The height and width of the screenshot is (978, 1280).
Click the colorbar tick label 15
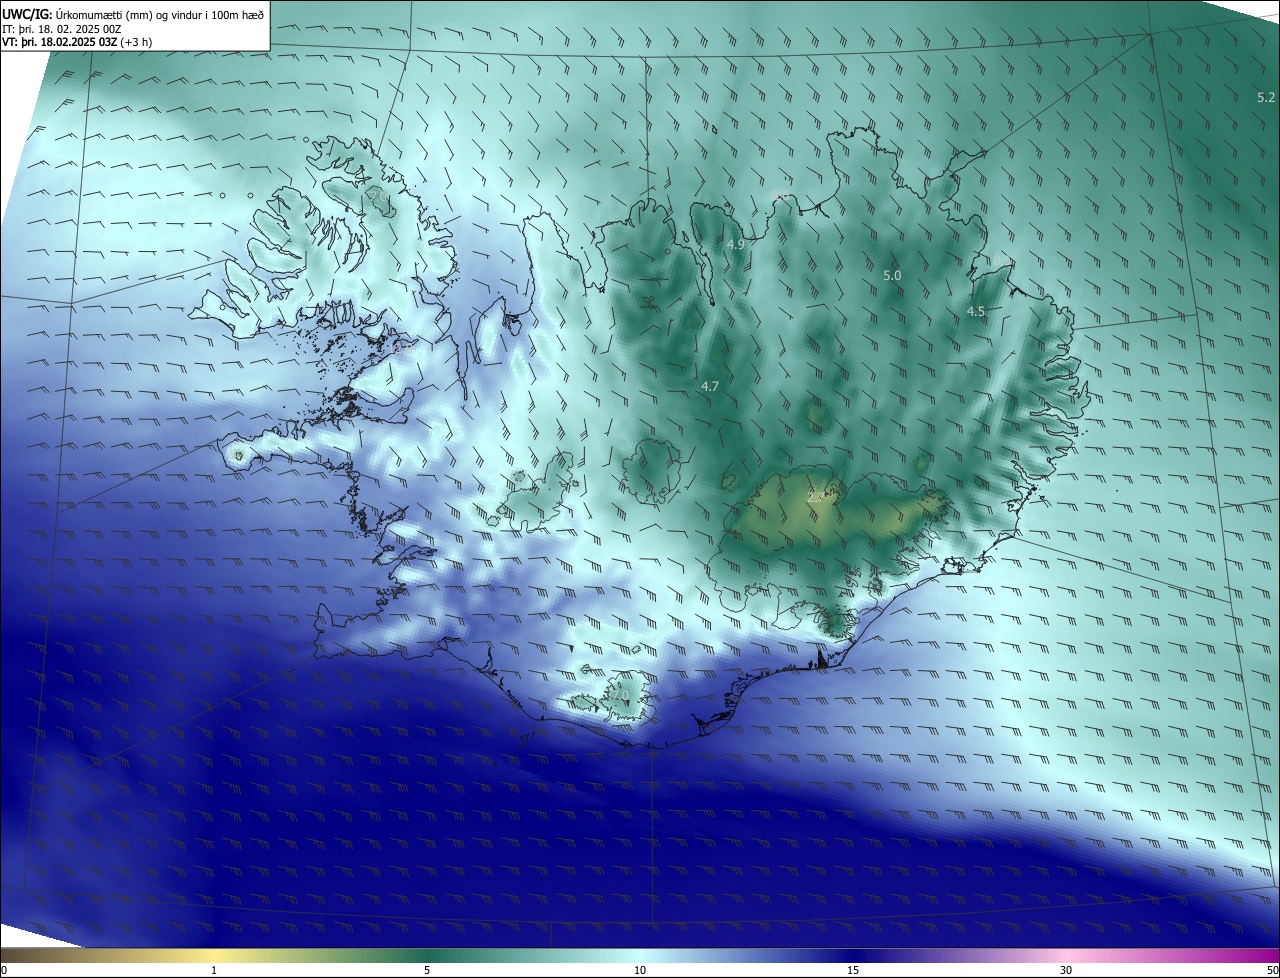click(853, 970)
